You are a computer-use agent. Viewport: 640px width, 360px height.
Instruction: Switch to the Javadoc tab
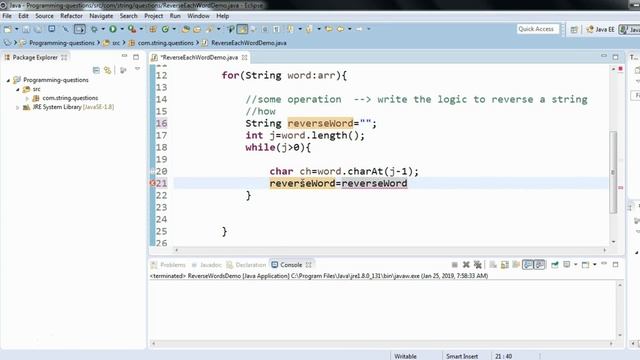coord(207,265)
